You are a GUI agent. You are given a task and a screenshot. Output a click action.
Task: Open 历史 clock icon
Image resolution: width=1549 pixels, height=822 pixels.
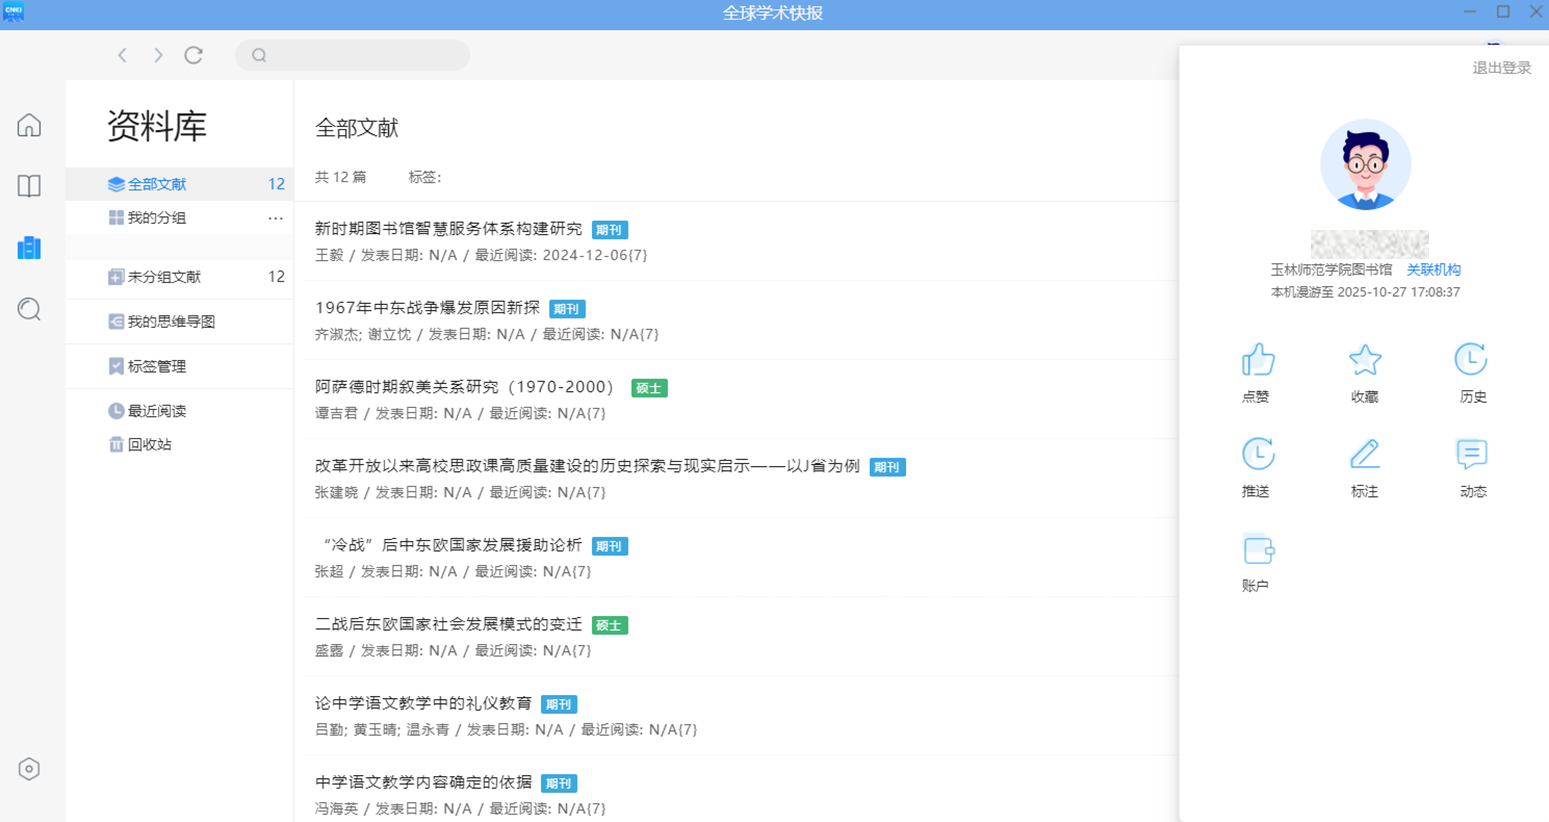coord(1471,360)
